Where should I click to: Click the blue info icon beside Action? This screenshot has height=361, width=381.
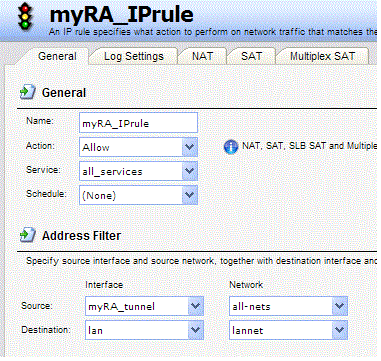pos(231,147)
